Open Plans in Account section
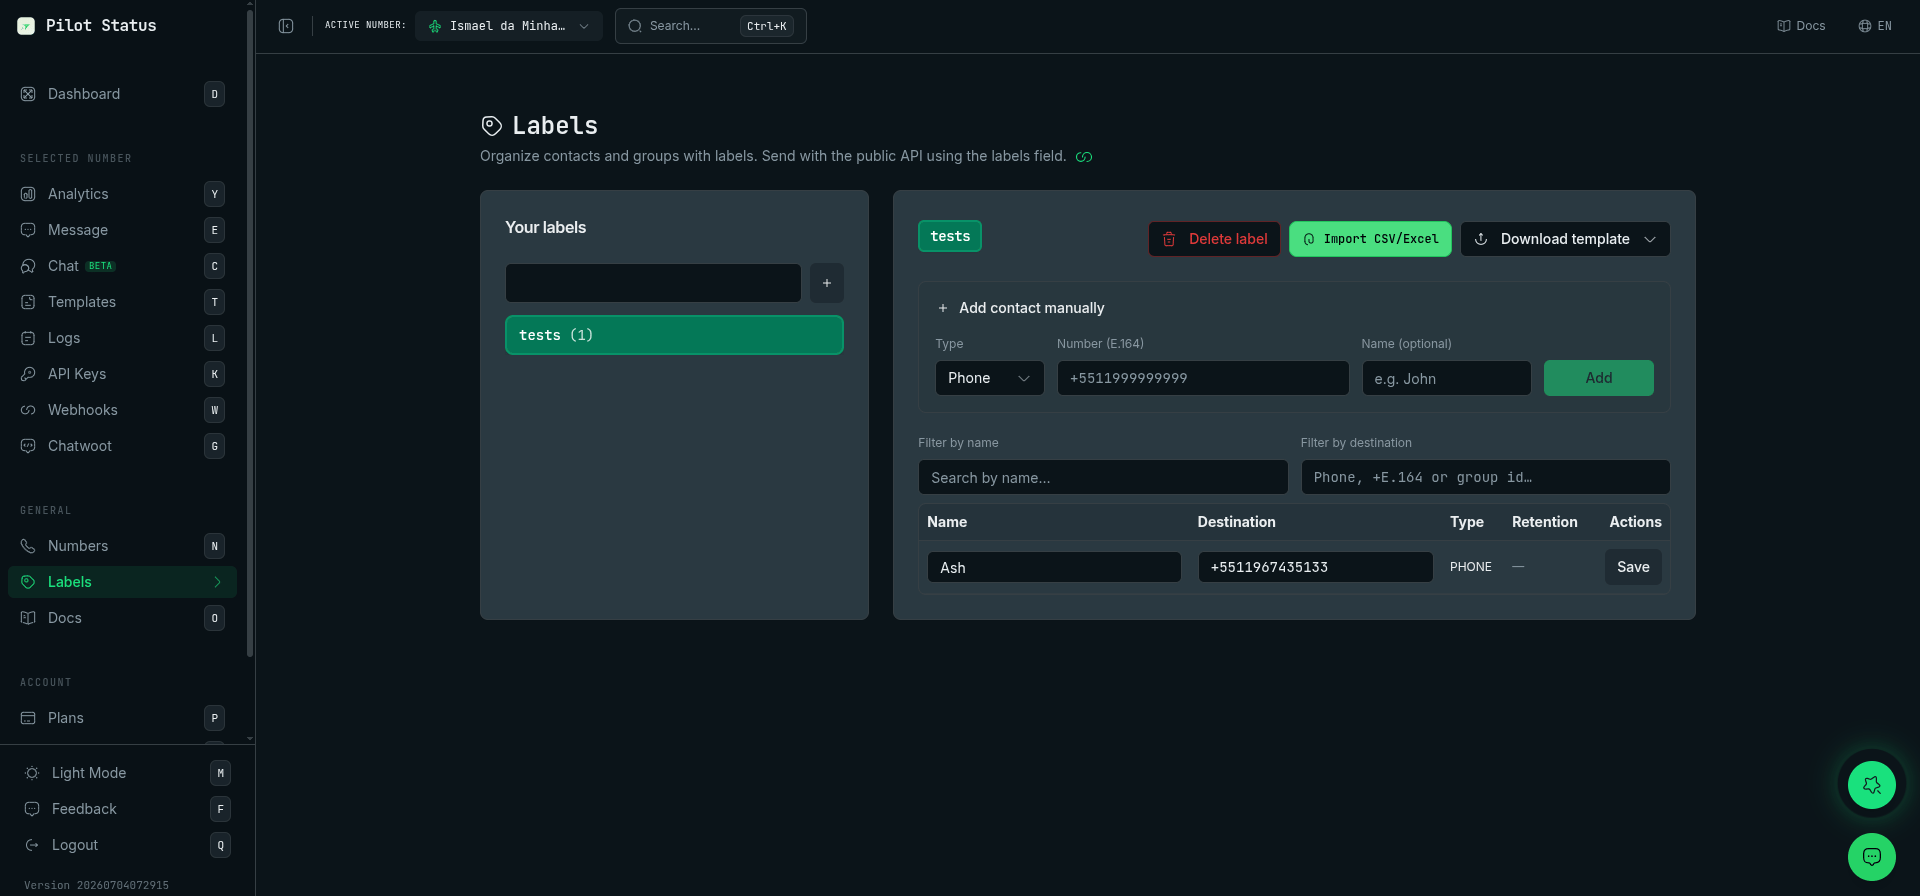The image size is (1920, 896). pyautogui.click(x=122, y=718)
